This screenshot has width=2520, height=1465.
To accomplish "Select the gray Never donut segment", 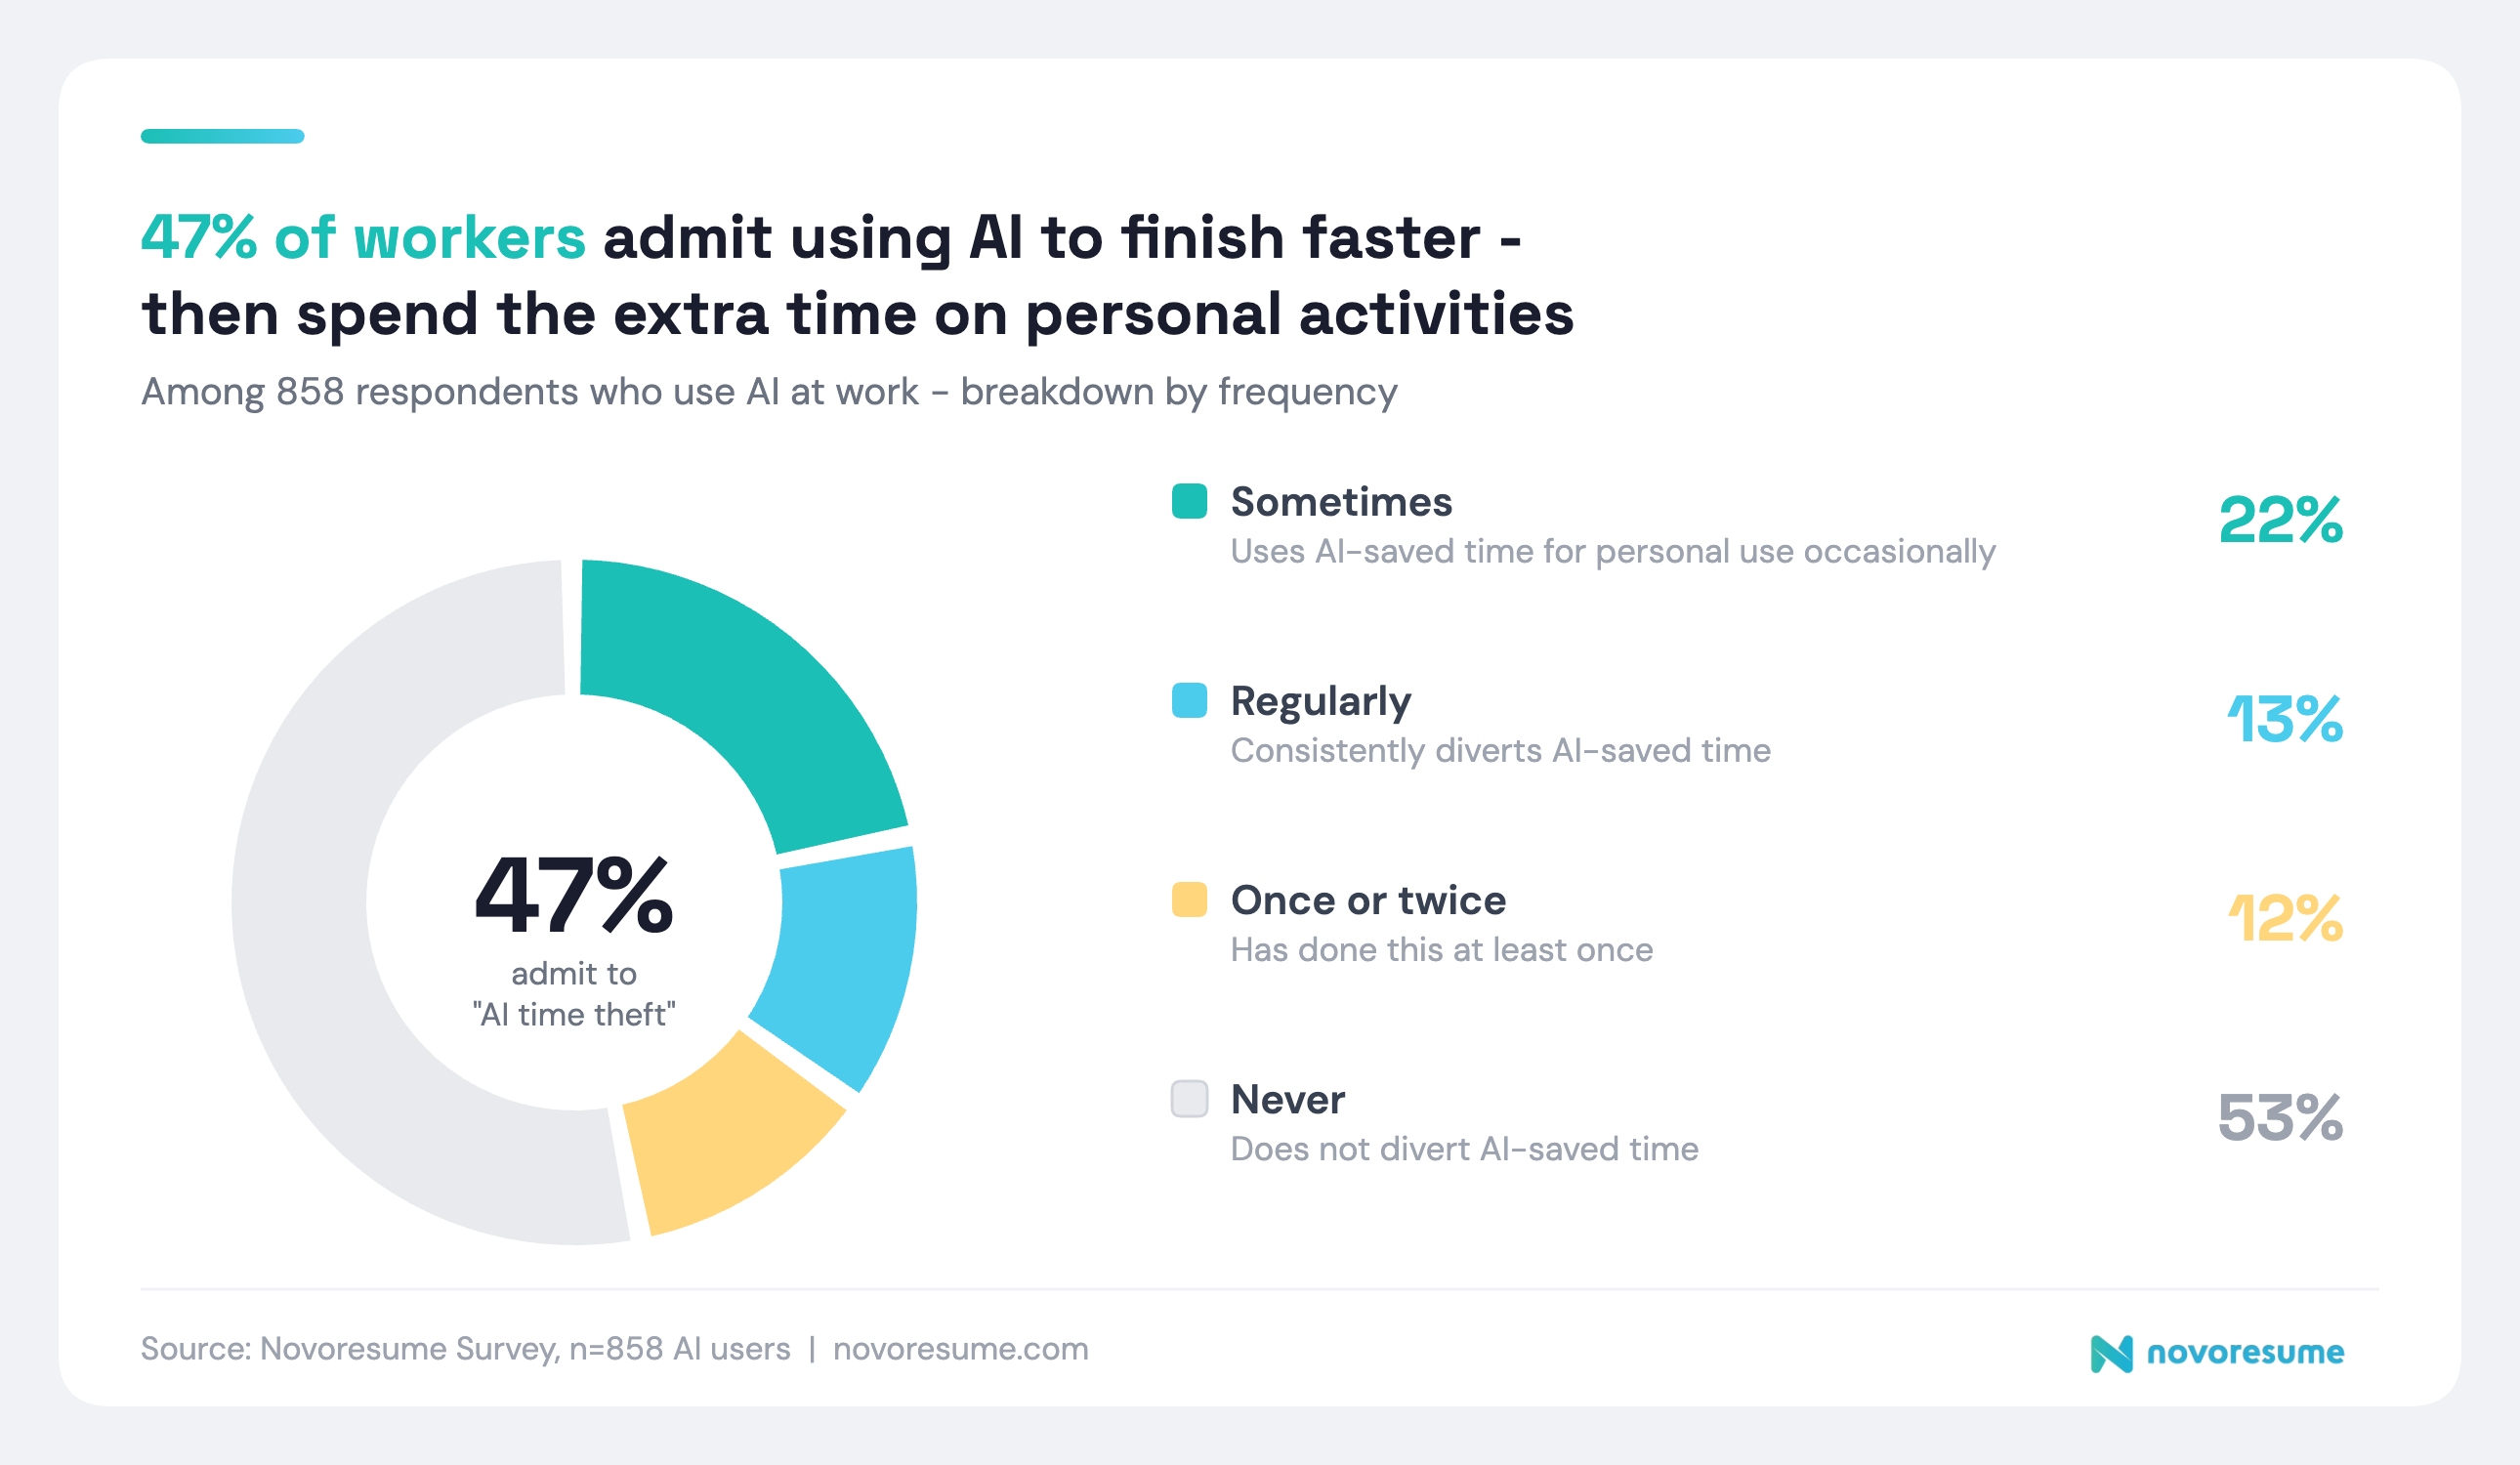I will click(x=330, y=900).
